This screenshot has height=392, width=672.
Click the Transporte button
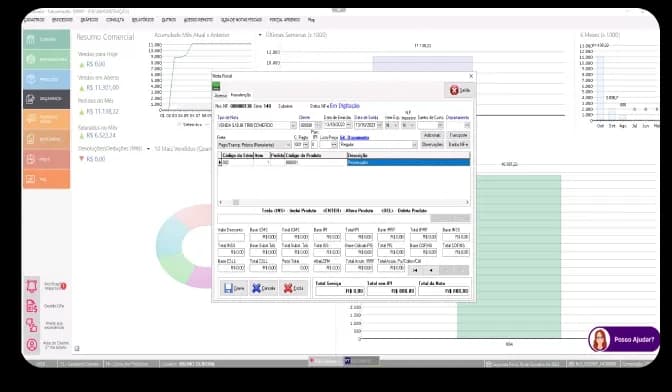pyautogui.click(x=458, y=135)
